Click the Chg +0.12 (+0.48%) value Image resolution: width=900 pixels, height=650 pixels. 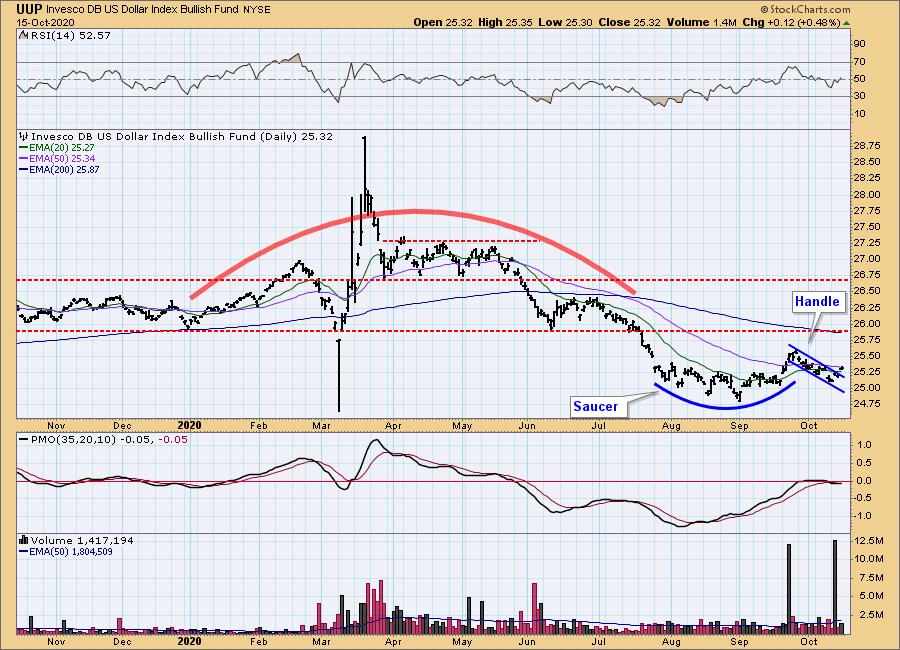[x=792, y=22]
